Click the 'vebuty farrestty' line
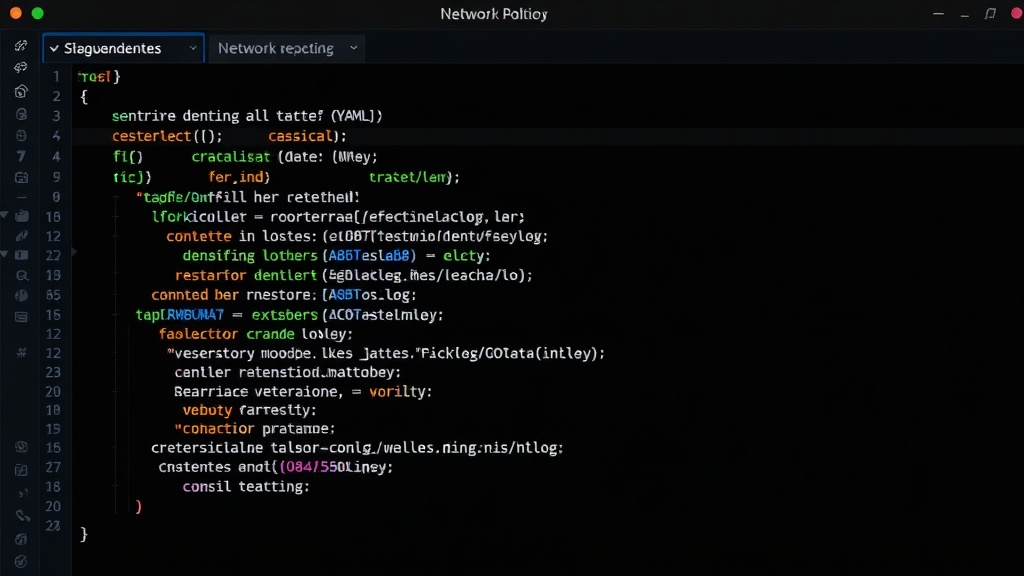Image resolution: width=1024 pixels, height=576 pixels. pos(249,410)
